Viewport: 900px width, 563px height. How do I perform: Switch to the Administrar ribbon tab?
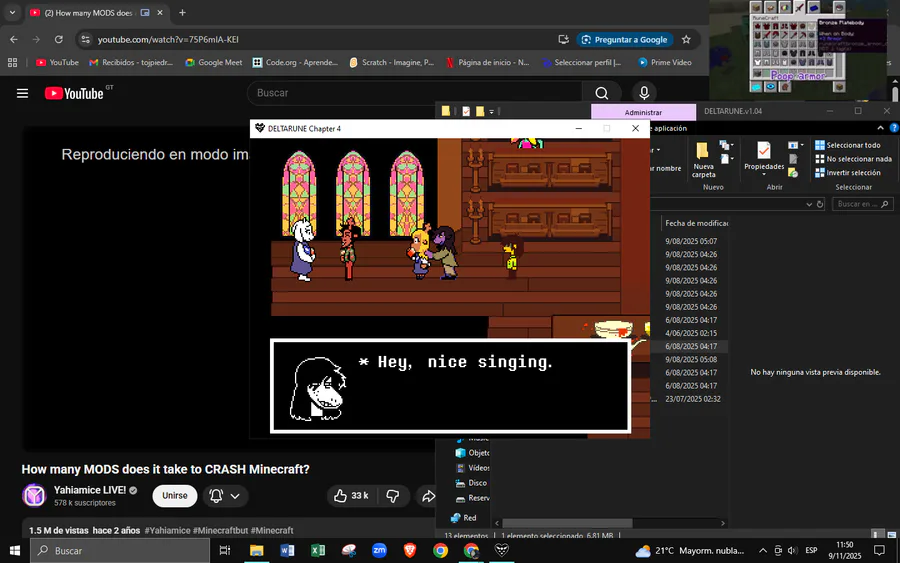pos(643,112)
